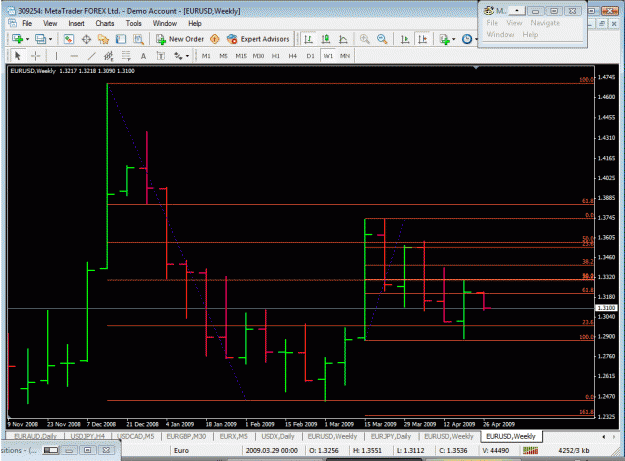Select the arrow Cursor tool

tap(18, 56)
